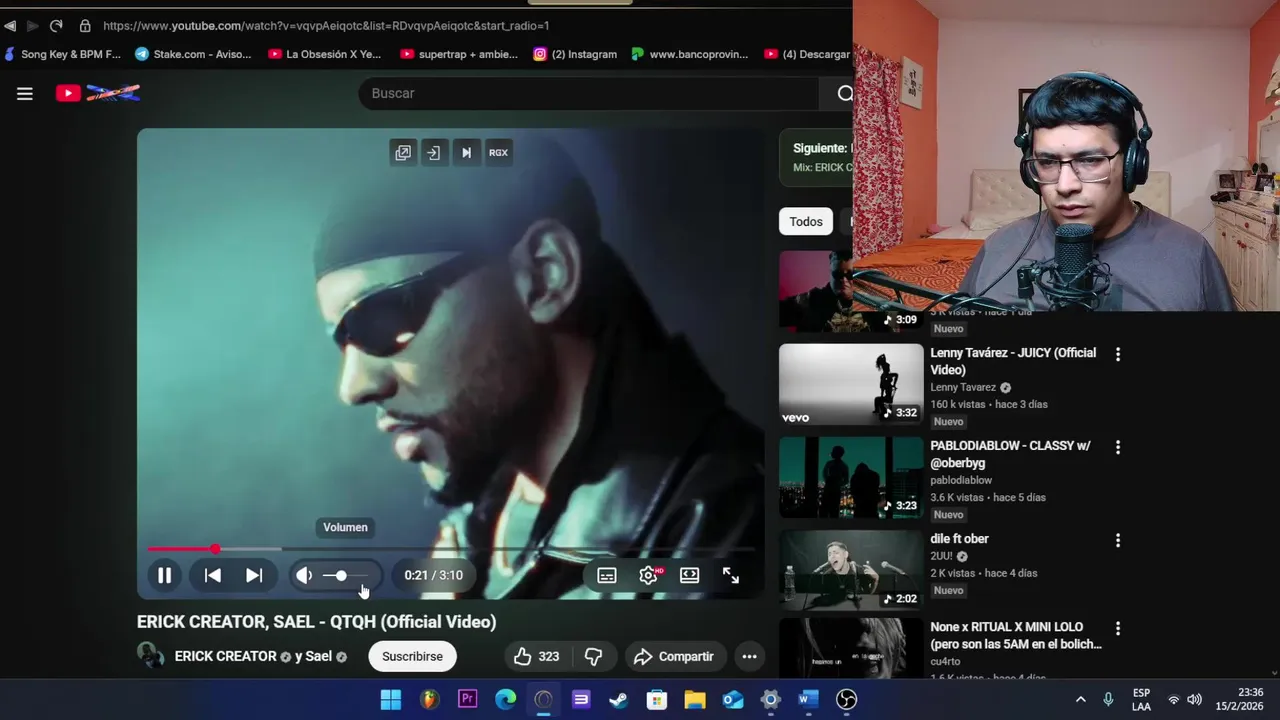Mute the player with the speaker icon
Image resolution: width=1280 pixels, height=720 pixels.
[304, 575]
